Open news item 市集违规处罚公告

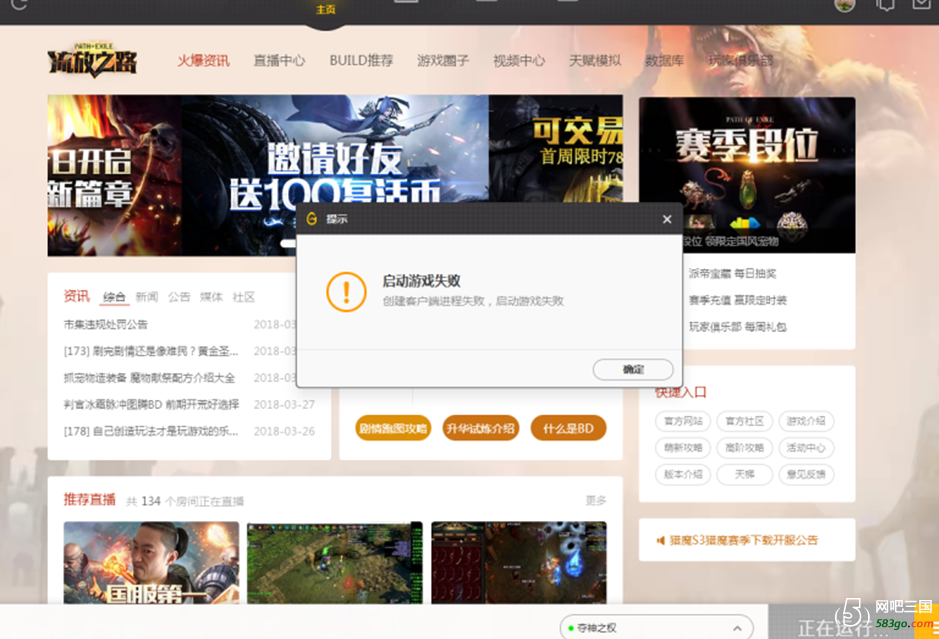[x=105, y=325]
